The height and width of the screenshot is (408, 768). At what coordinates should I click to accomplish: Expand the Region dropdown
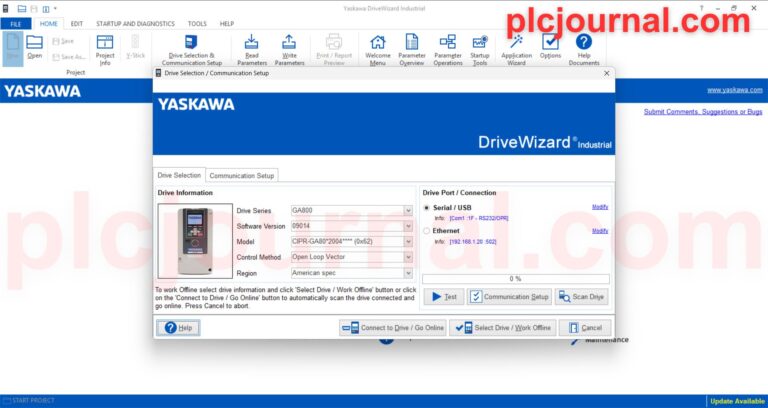(408, 273)
